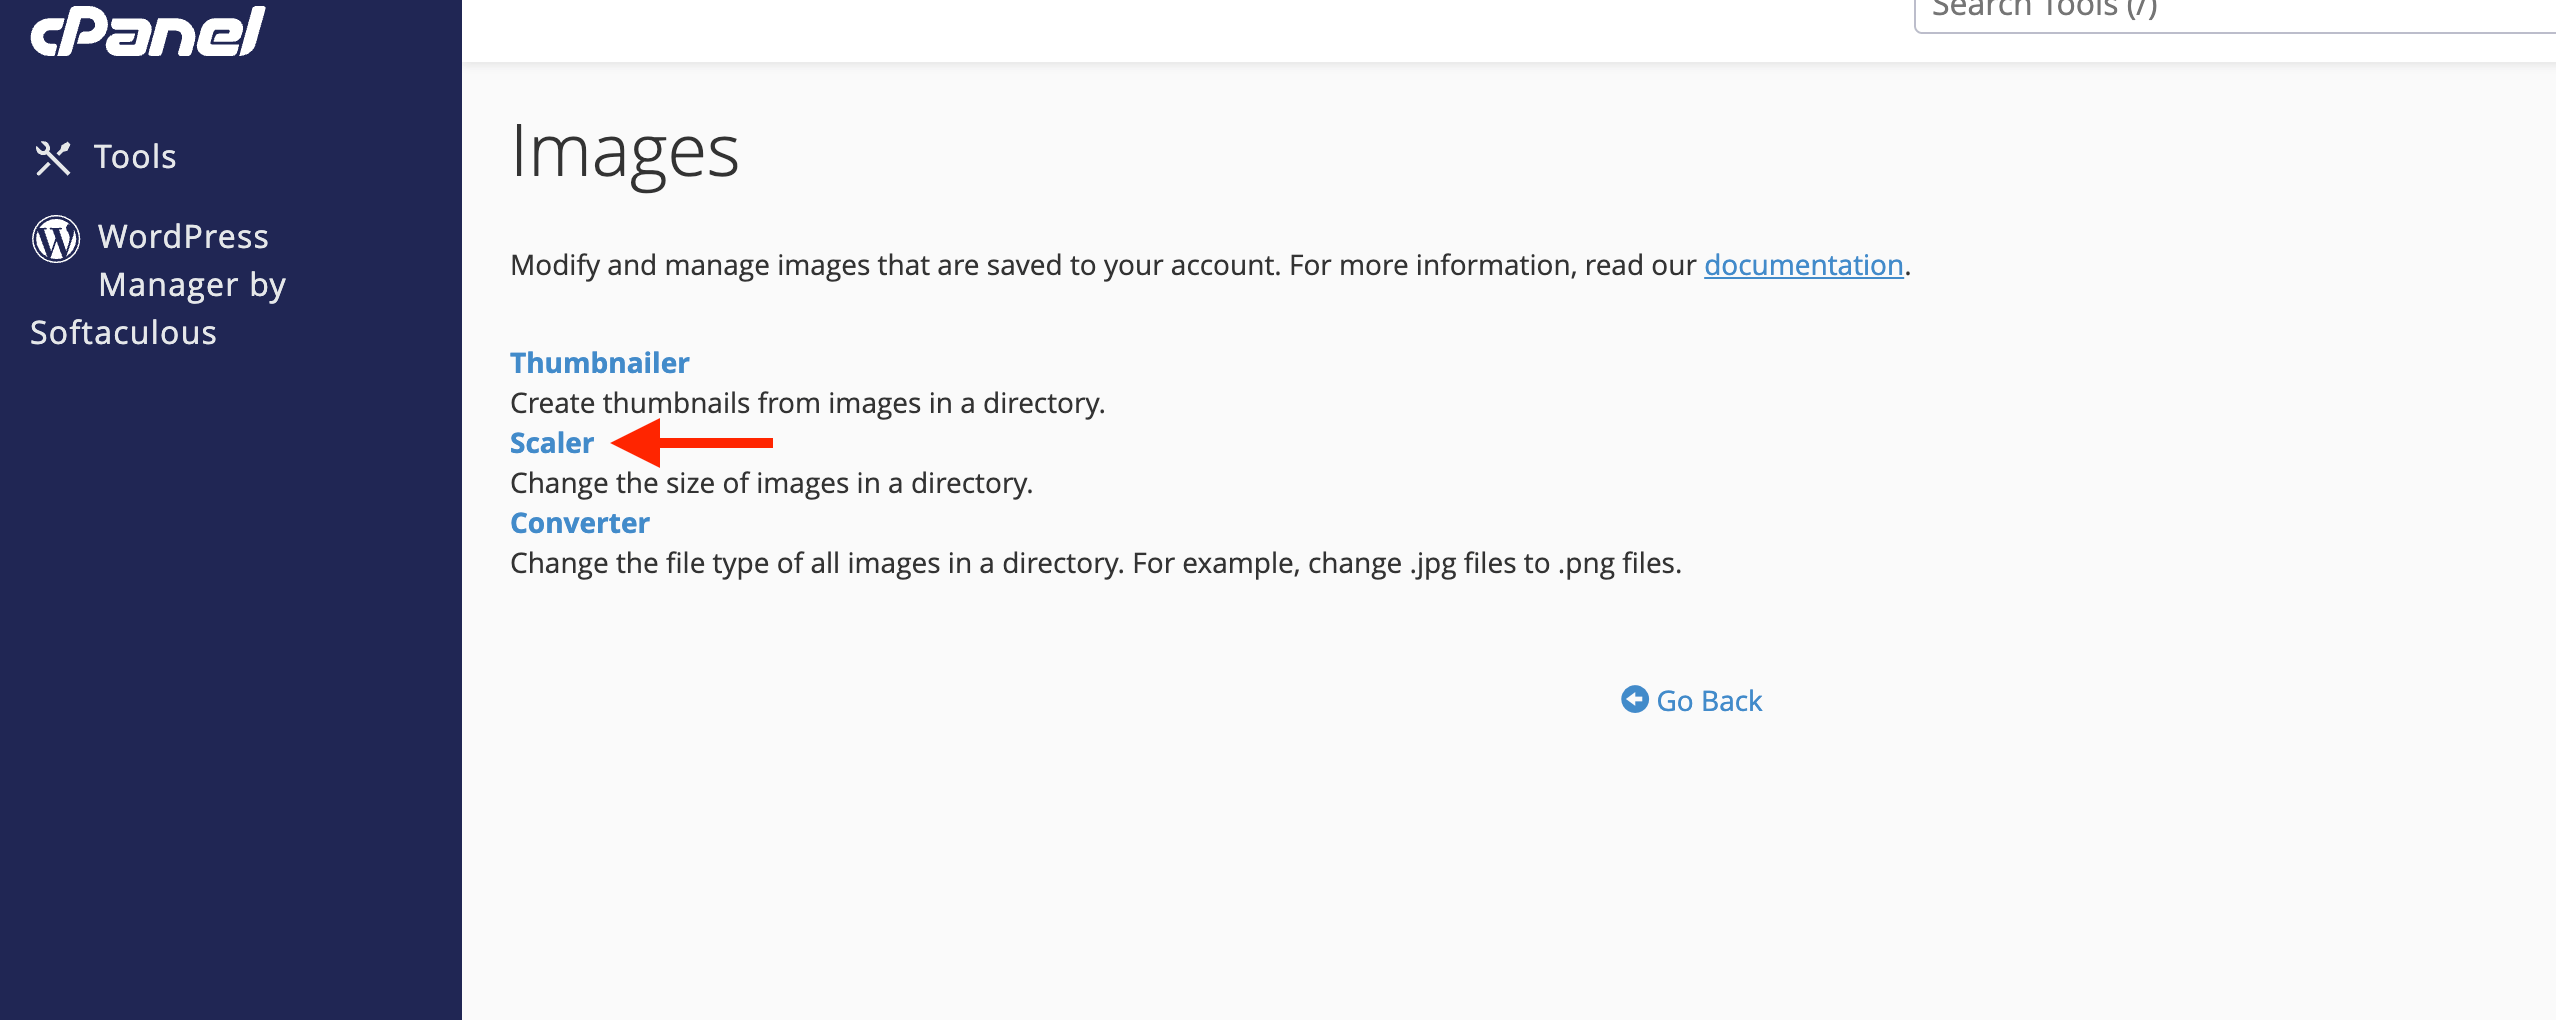Open the Tools sidebar label
This screenshot has width=2556, height=1020.
(135, 157)
